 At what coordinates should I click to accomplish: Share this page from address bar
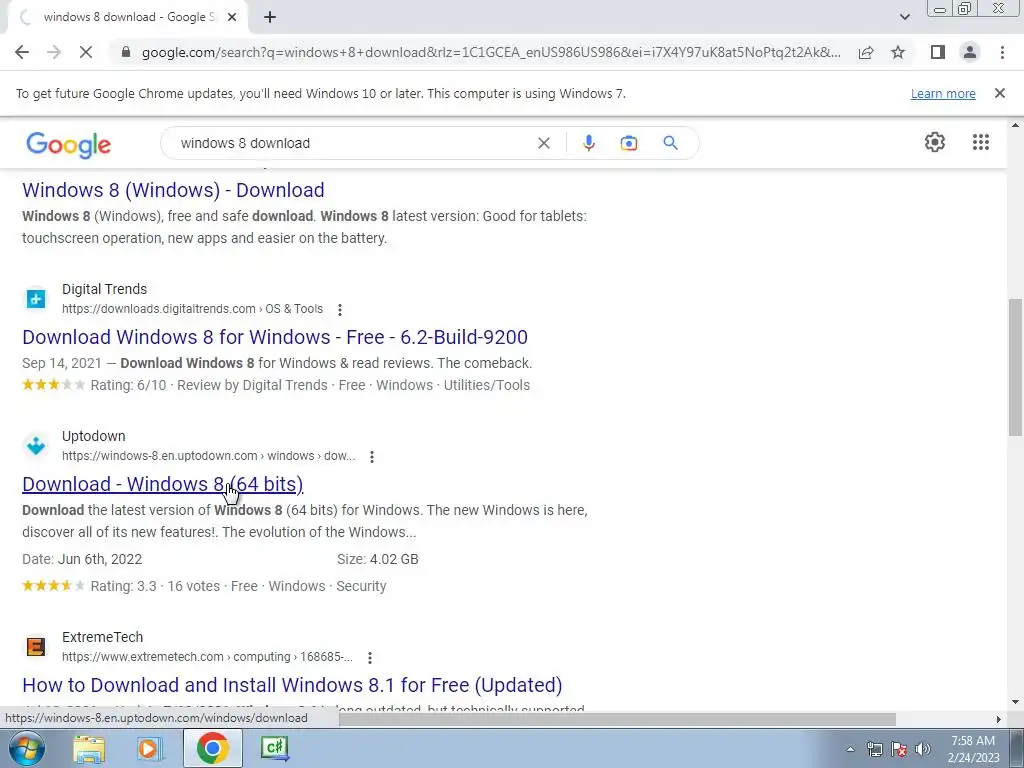pos(866,52)
